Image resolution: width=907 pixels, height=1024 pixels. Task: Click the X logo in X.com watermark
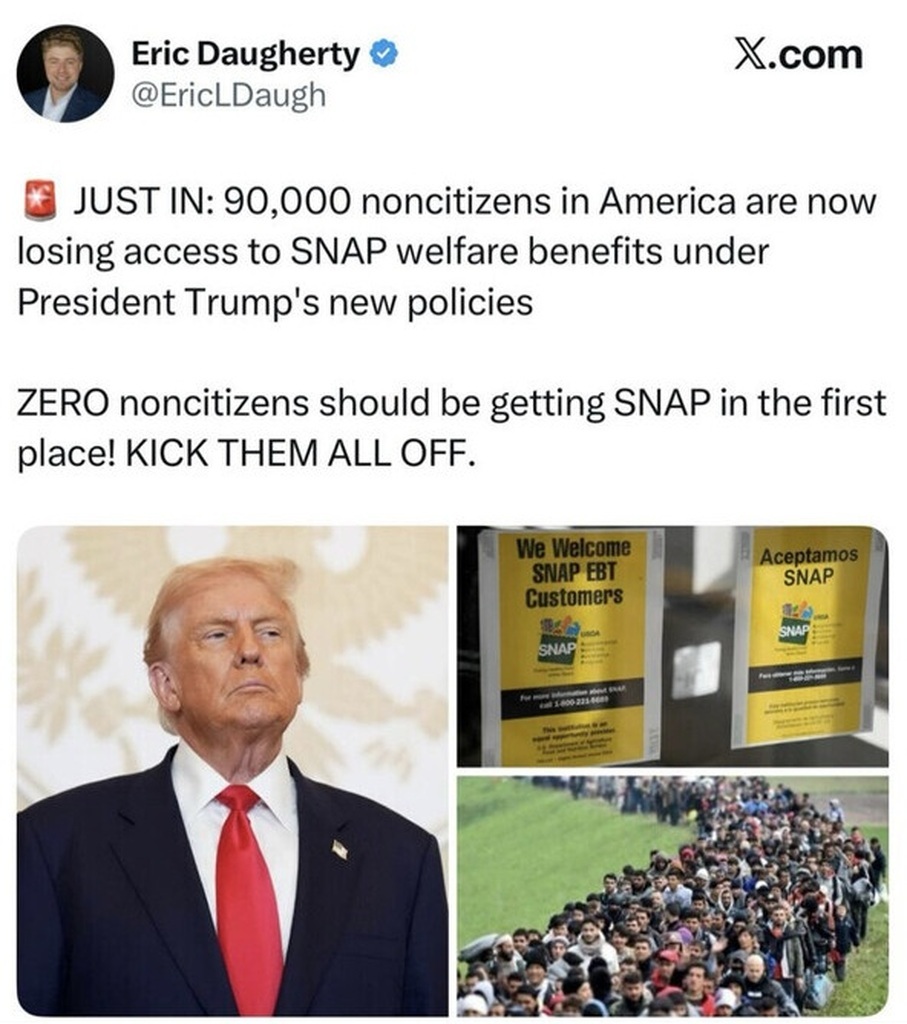click(749, 54)
